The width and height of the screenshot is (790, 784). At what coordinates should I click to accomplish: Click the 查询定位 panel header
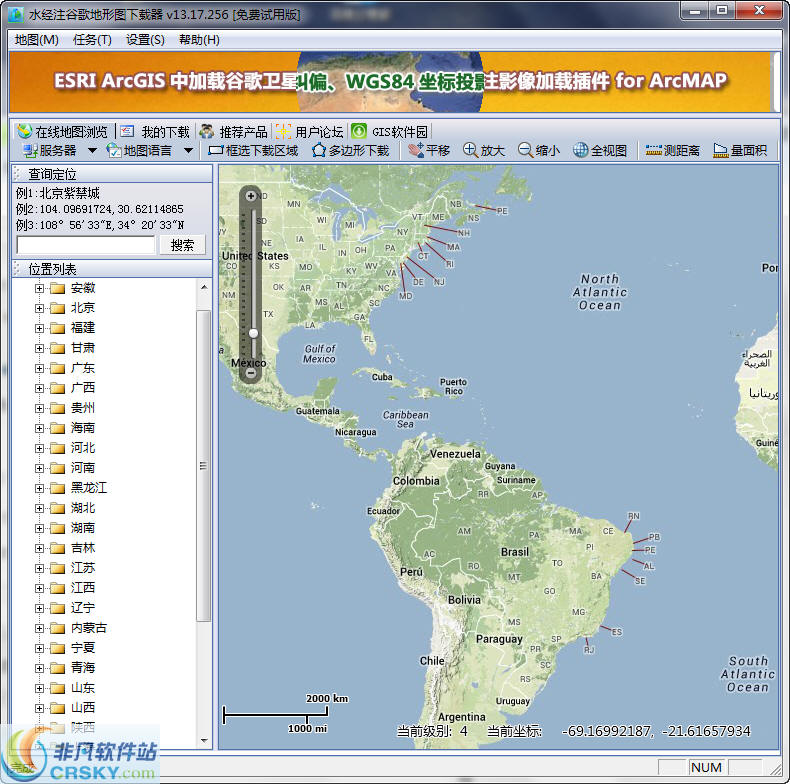coord(112,174)
